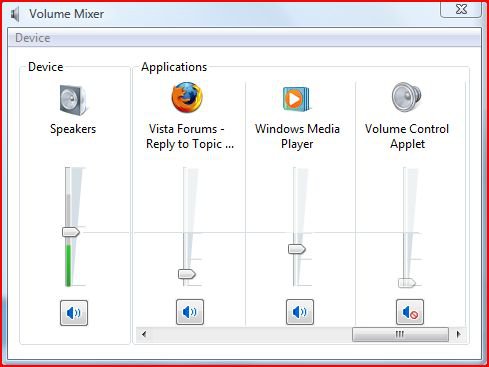Click the Applications group heading

(x=174, y=67)
